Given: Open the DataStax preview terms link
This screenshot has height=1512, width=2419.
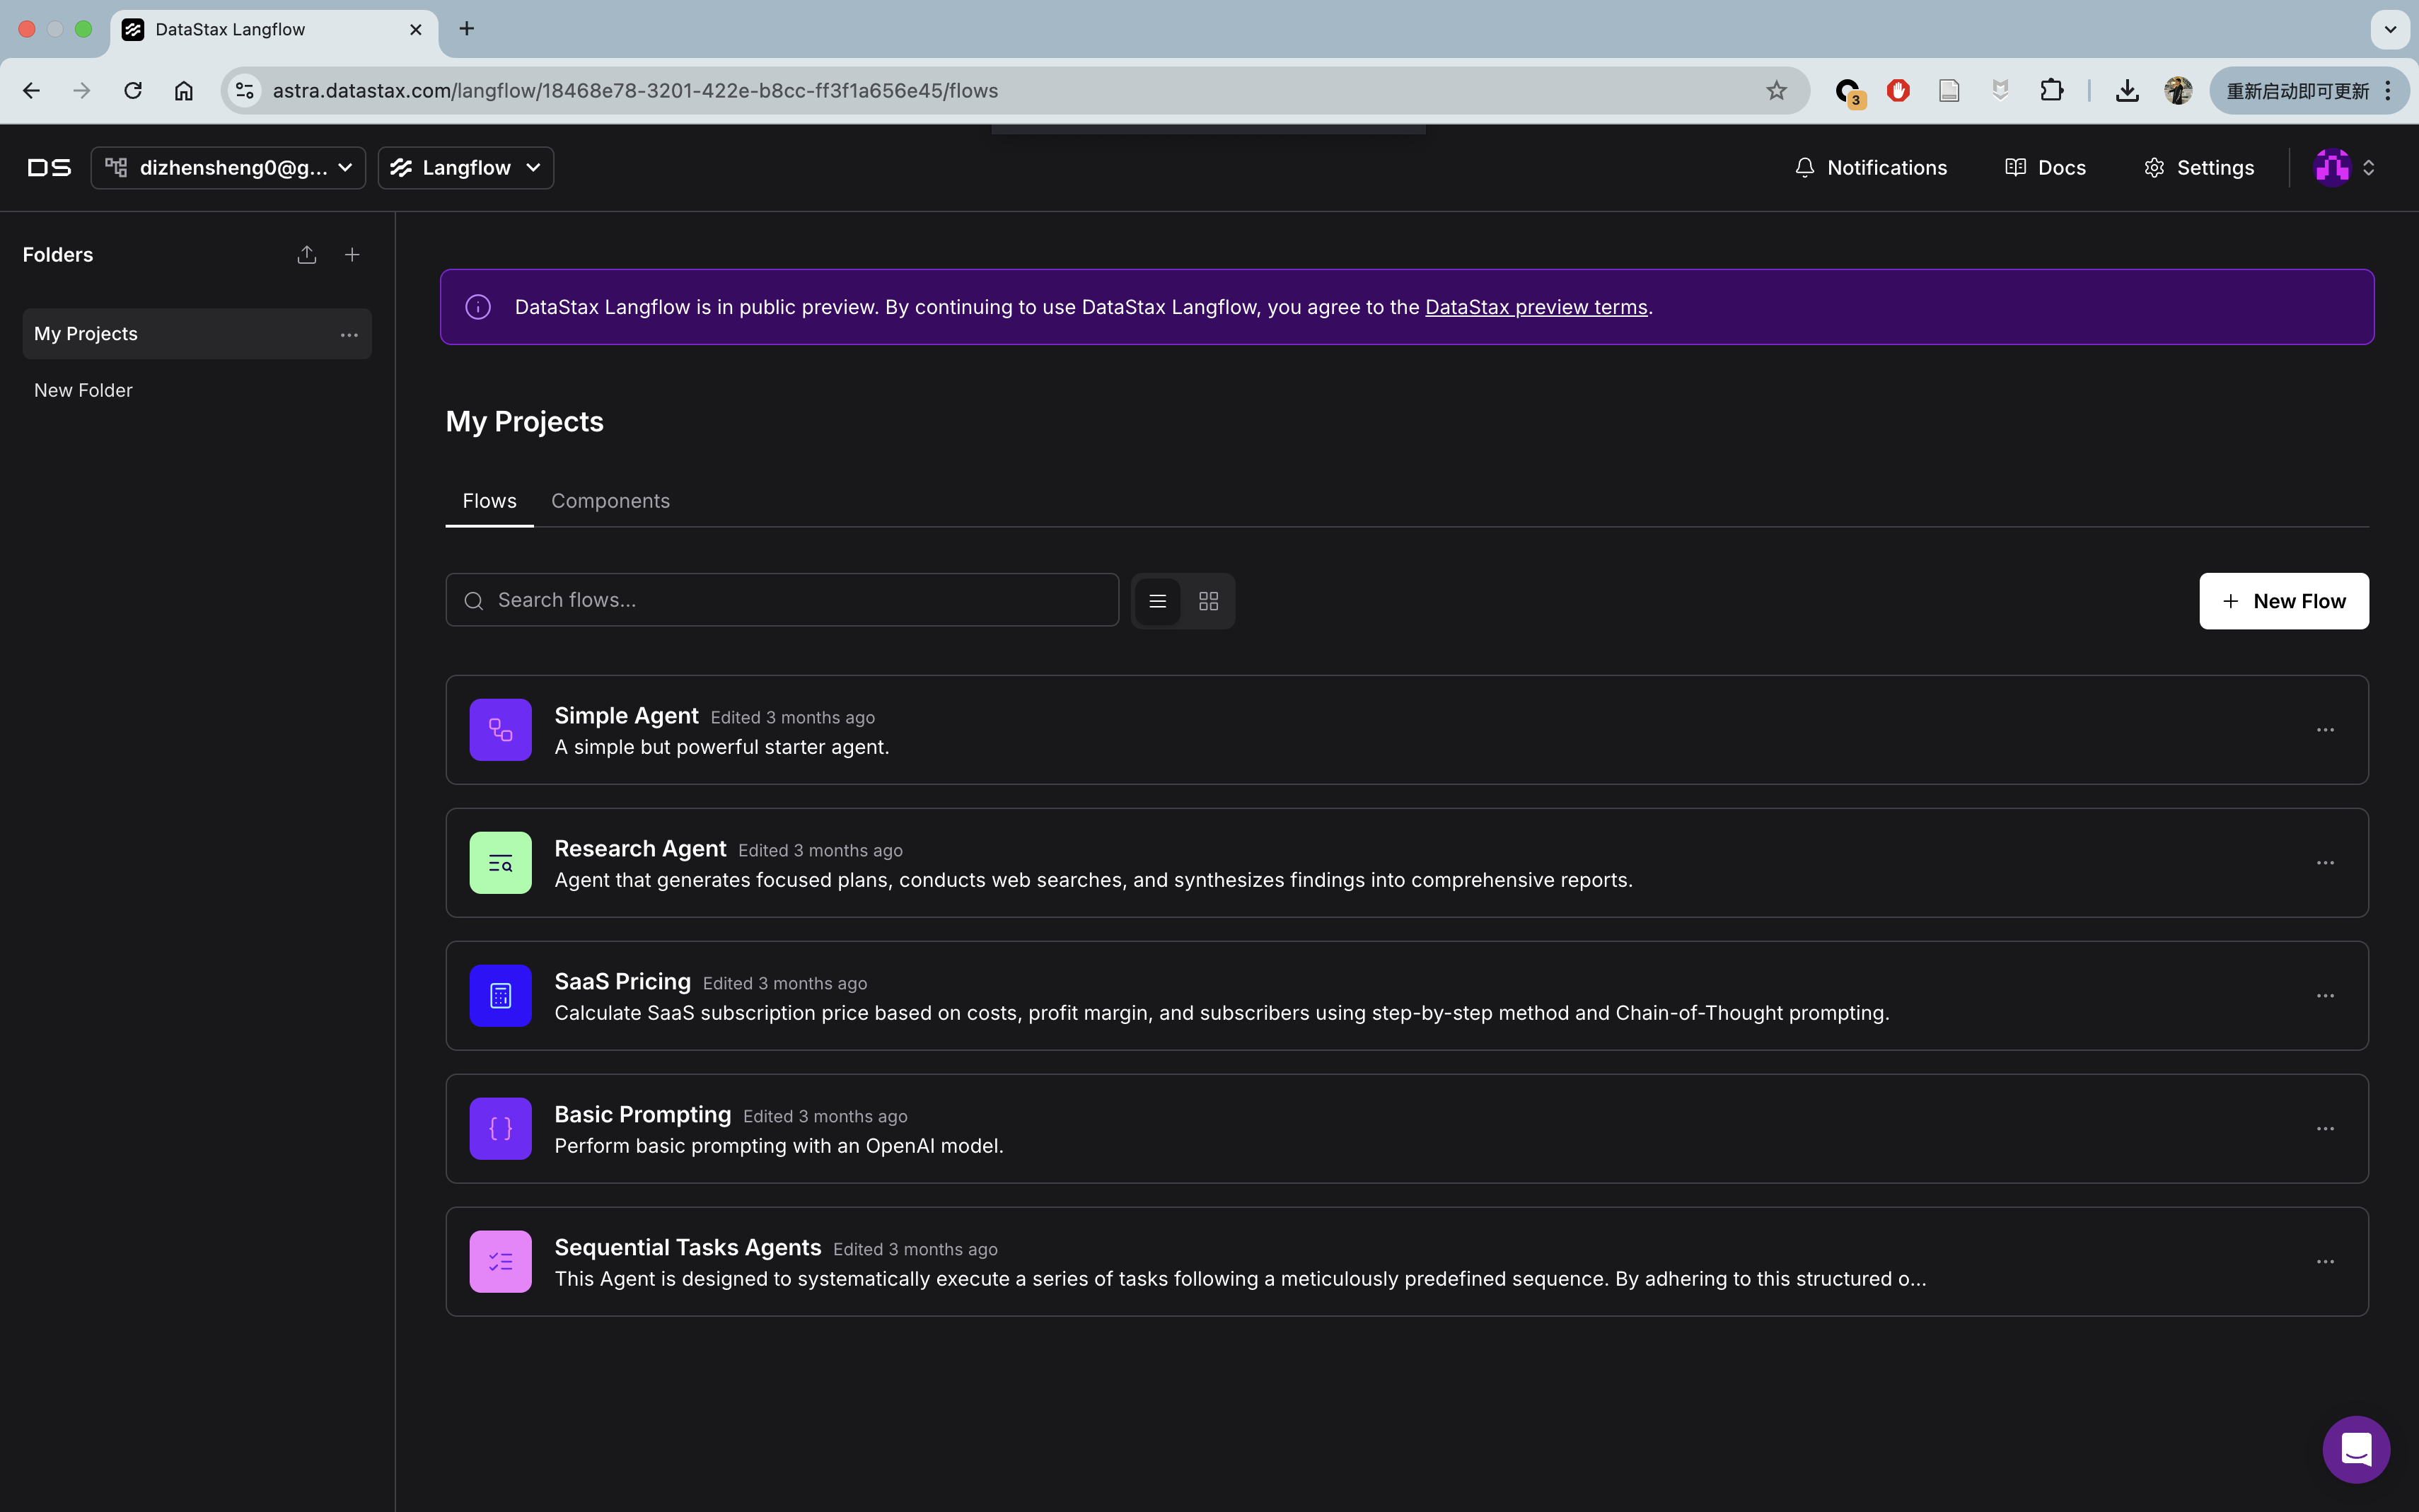Looking at the screenshot, I should point(1536,307).
